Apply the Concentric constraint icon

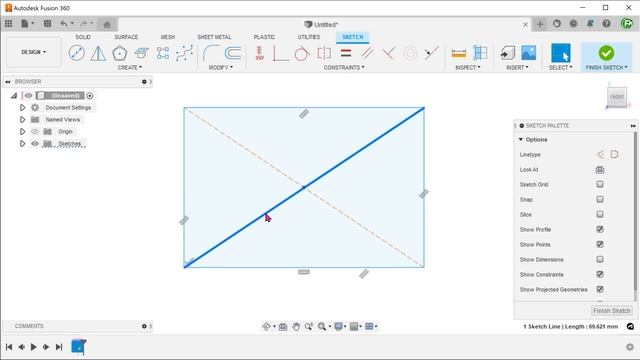click(410, 53)
